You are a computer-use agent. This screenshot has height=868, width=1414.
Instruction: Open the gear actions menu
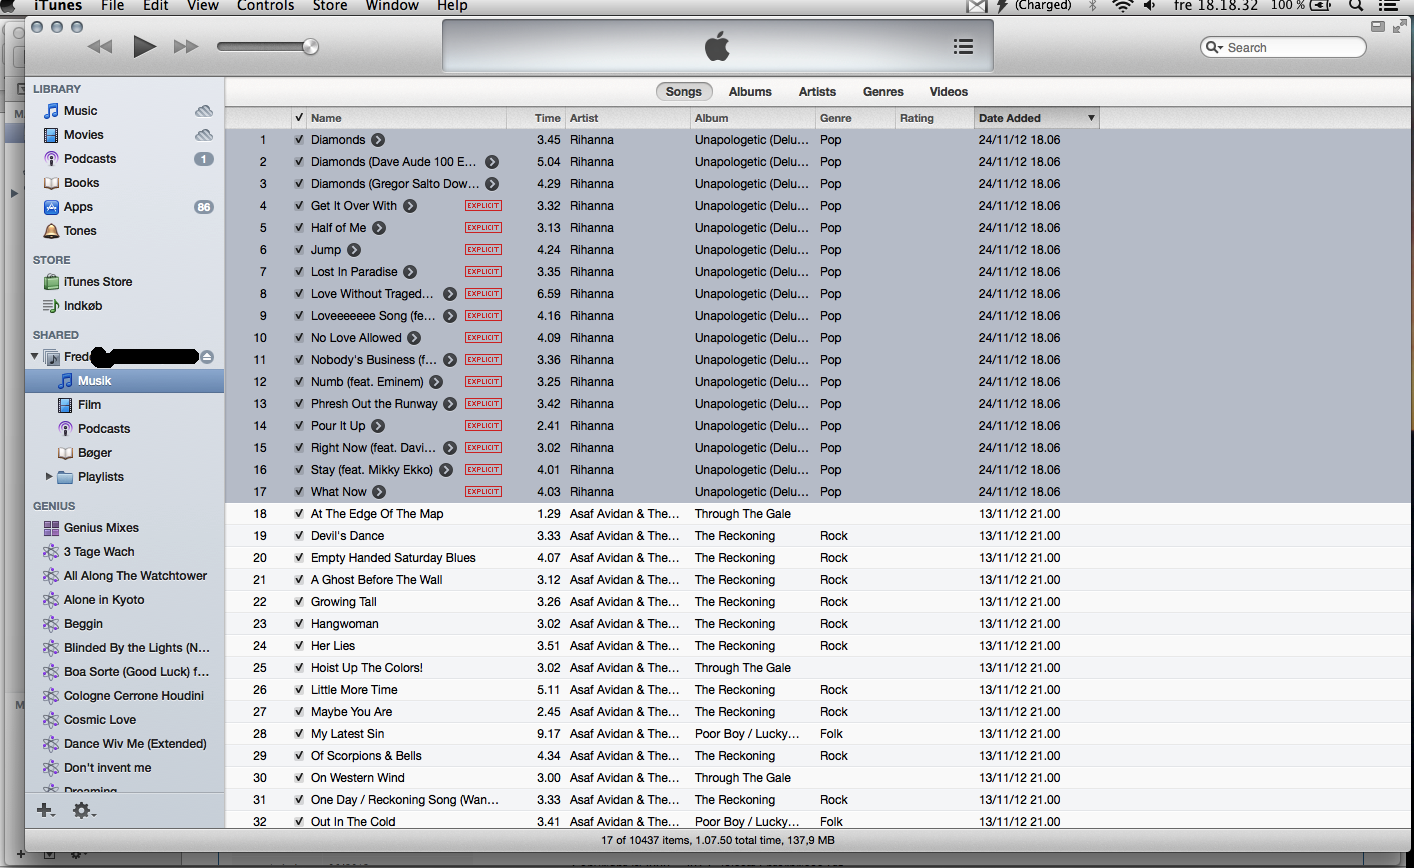84,811
